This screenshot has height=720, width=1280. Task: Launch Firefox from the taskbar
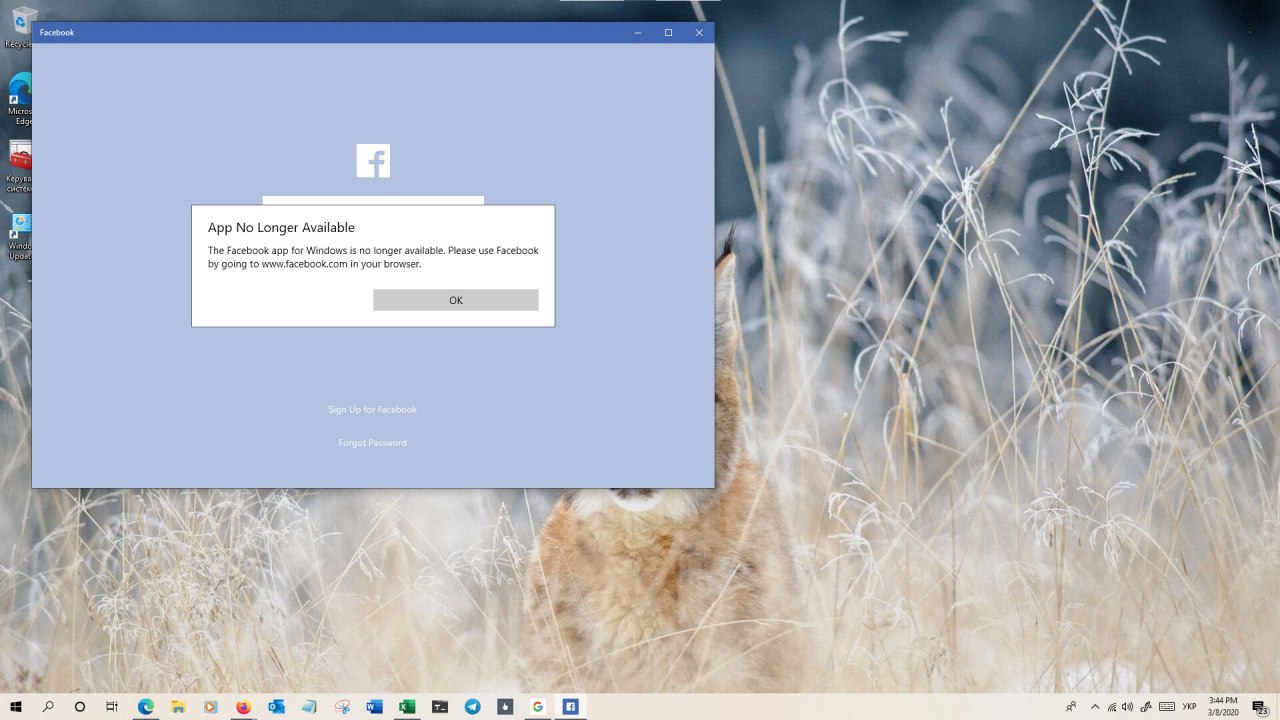pos(243,706)
